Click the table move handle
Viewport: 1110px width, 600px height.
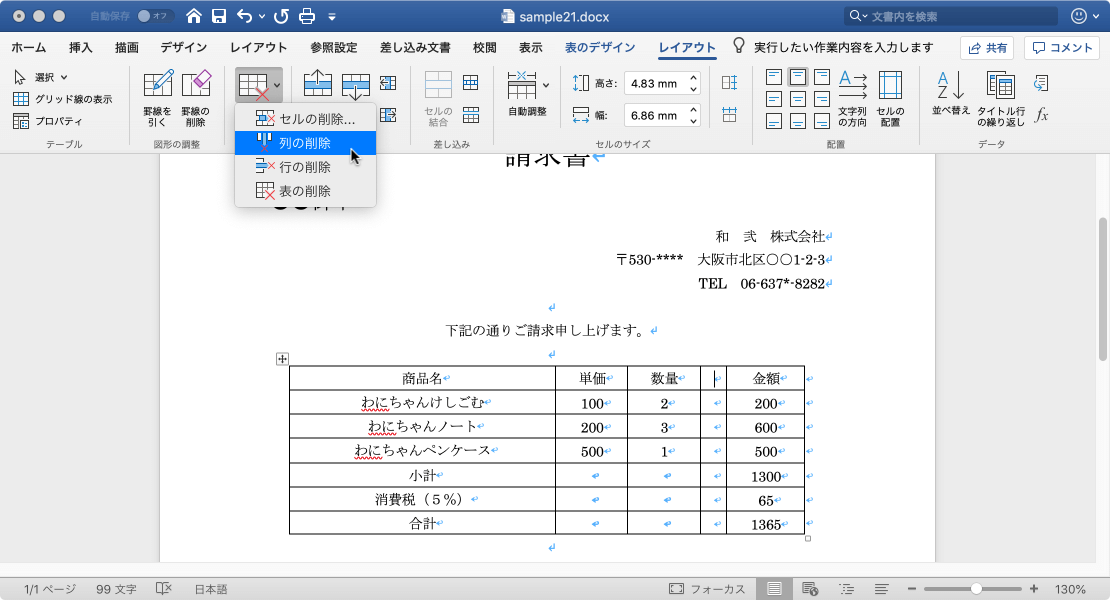tap(282, 359)
